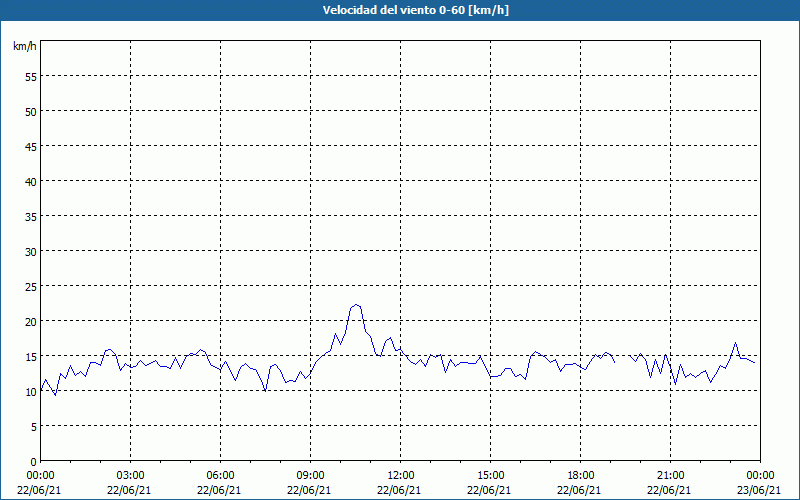
Task: Click the 'km/h' axis unit label
Action: click(25, 46)
